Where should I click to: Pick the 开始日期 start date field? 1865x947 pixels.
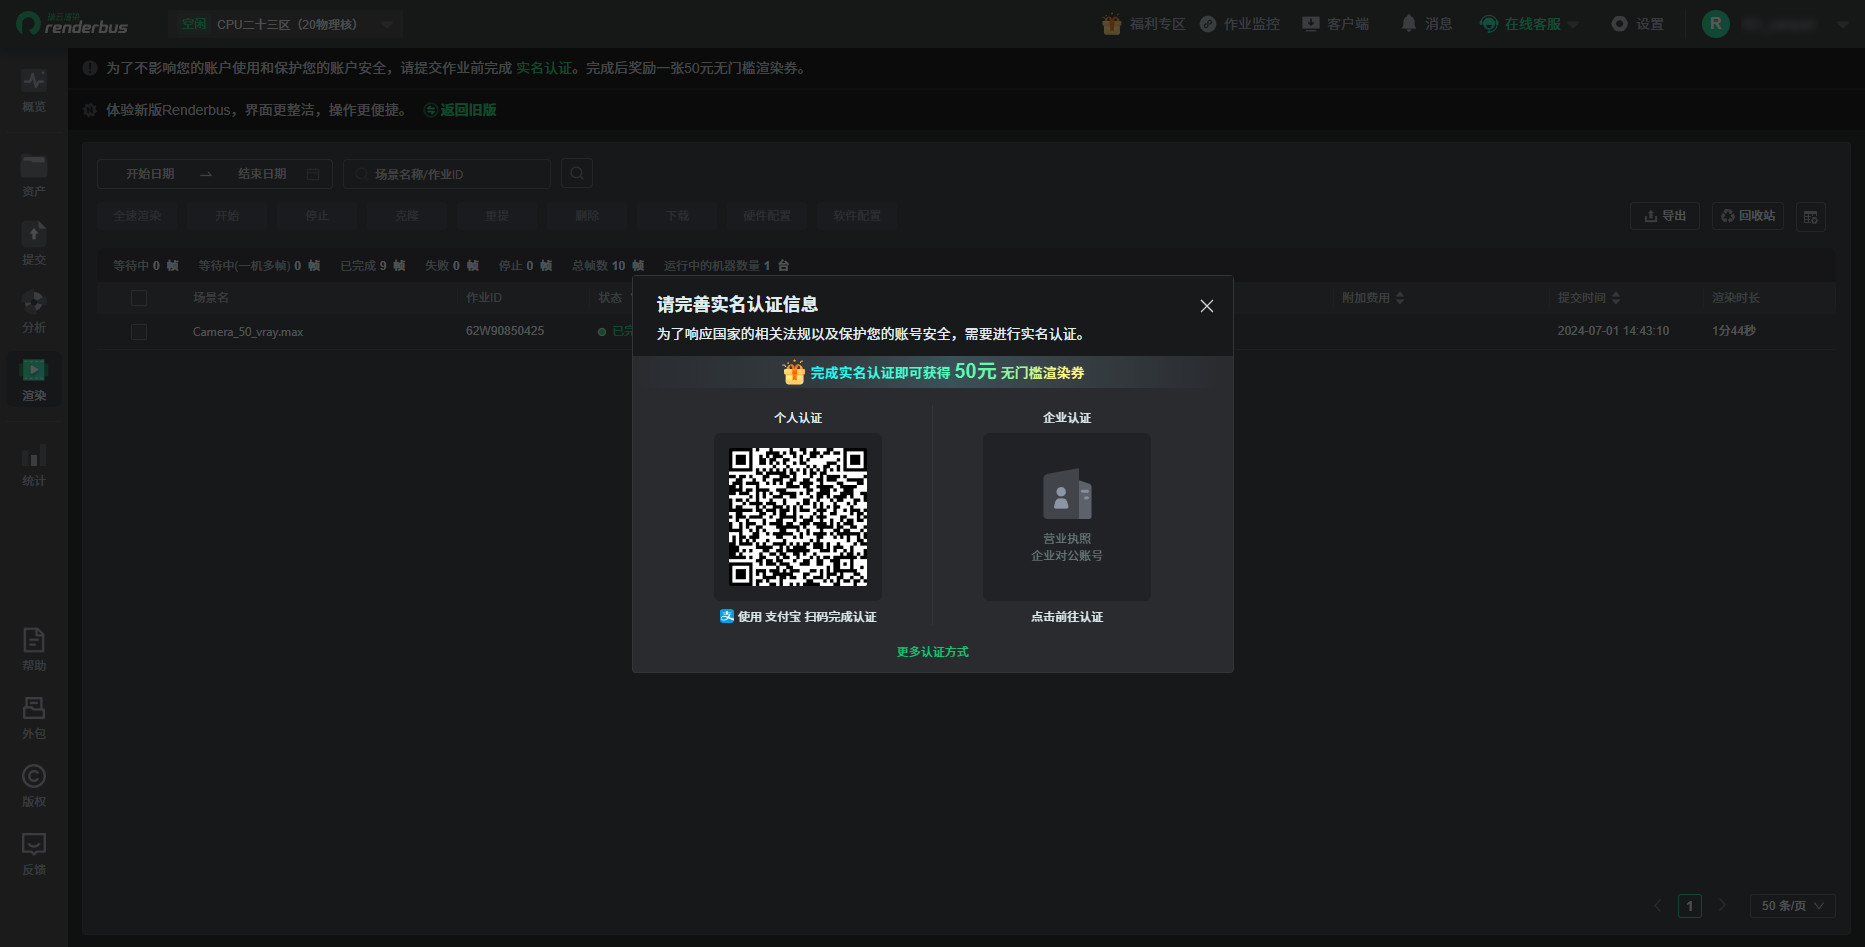click(x=150, y=174)
